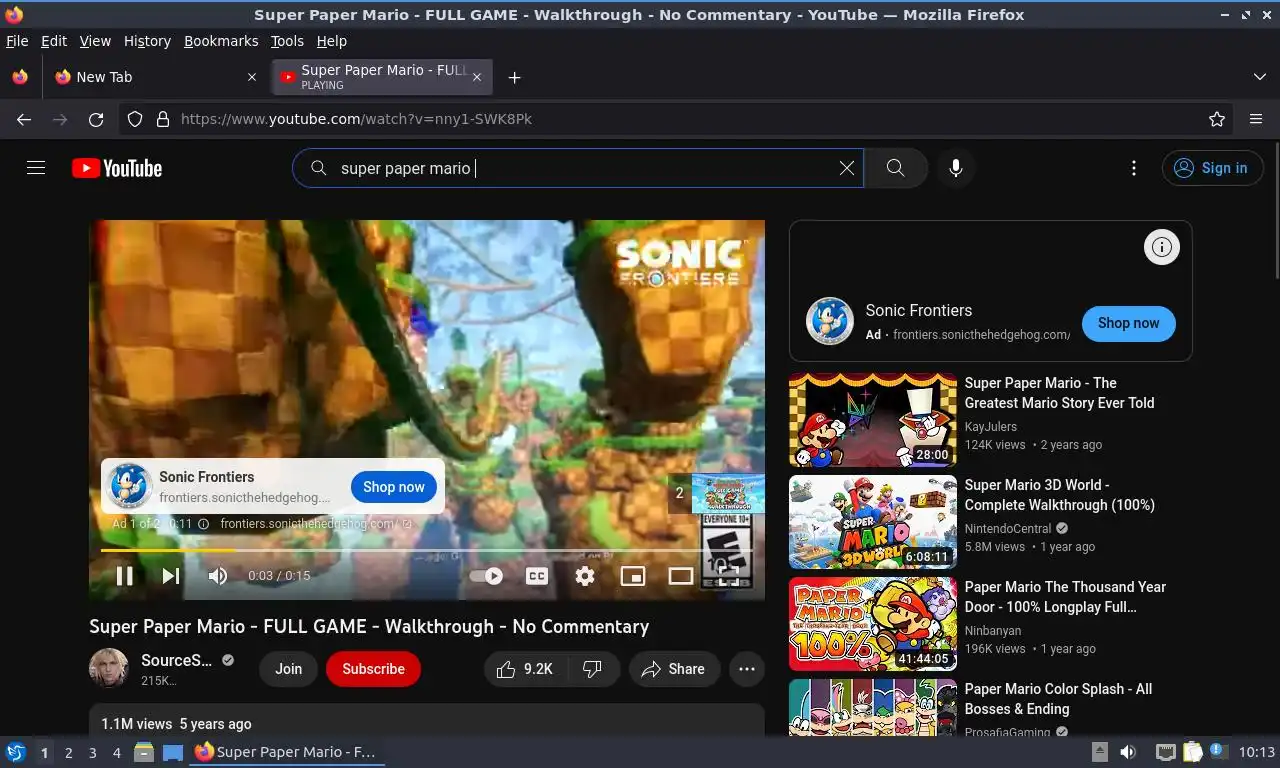Open the Sonic Frontiers ad title in the sidebar
1280x768 pixels.
click(x=918, y=310)
